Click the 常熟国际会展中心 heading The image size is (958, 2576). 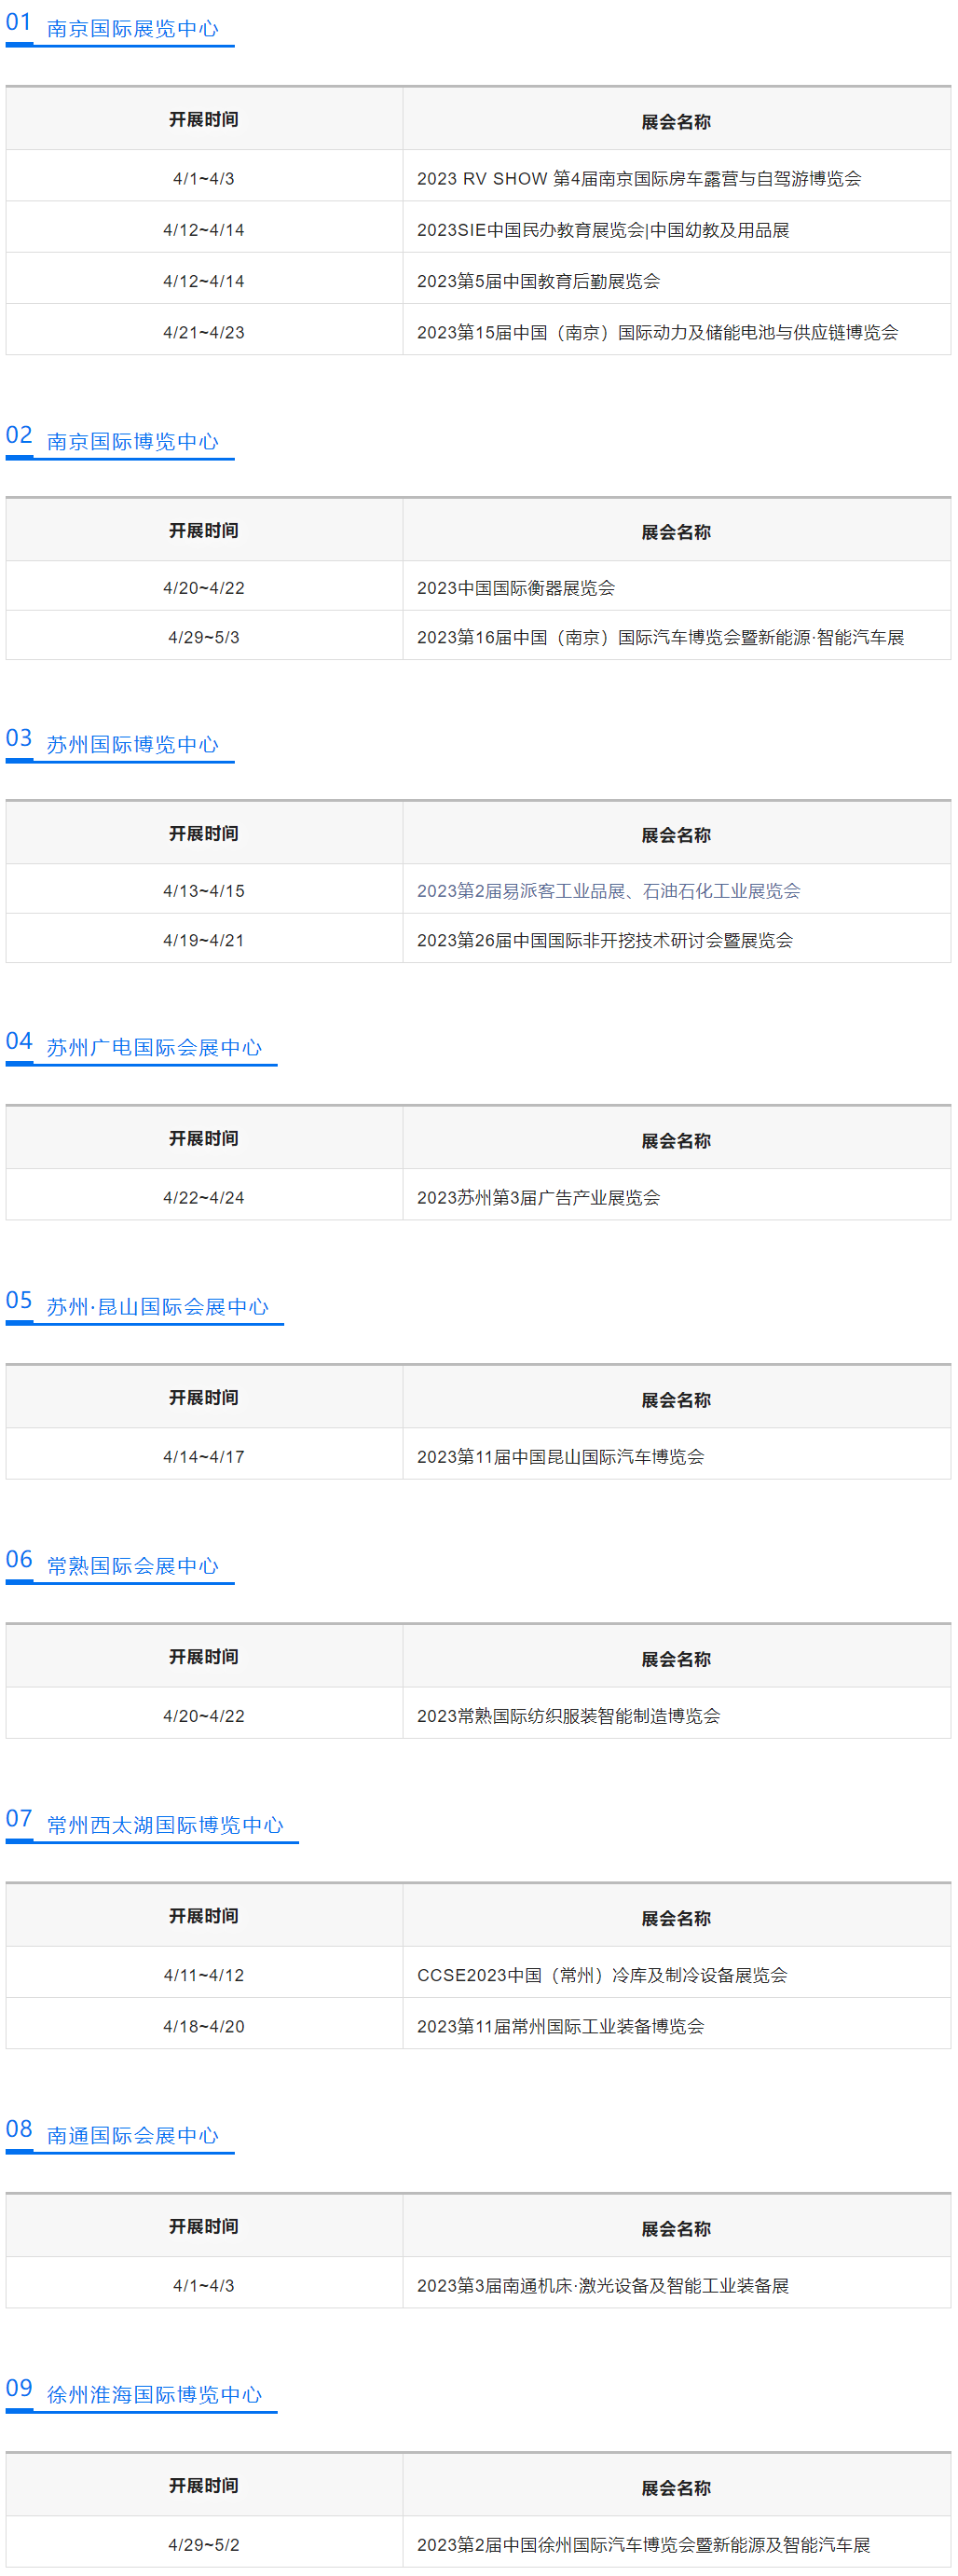[132, 1565]
